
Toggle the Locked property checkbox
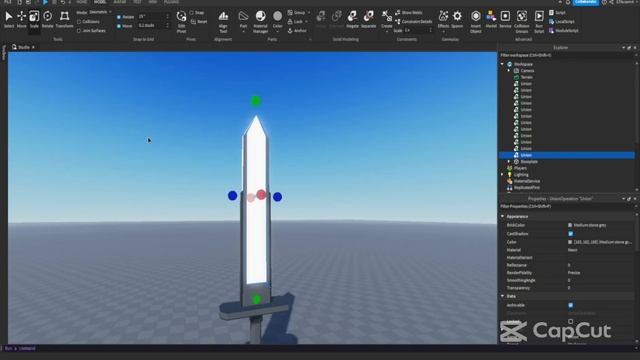point(571,322)
